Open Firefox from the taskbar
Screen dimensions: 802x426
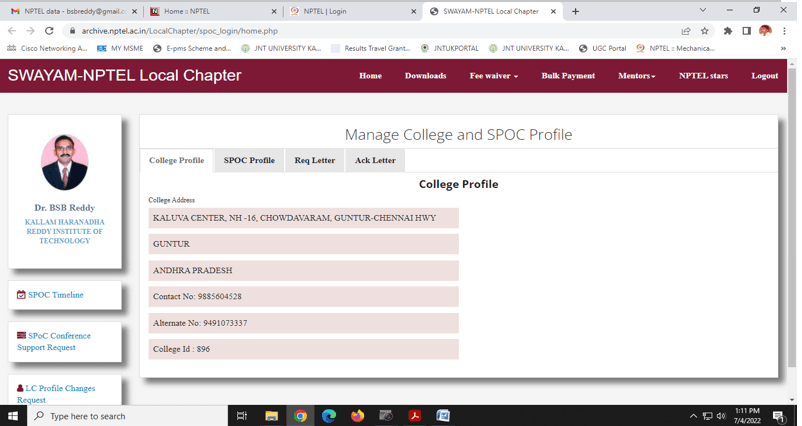click(x=357, y=416)
